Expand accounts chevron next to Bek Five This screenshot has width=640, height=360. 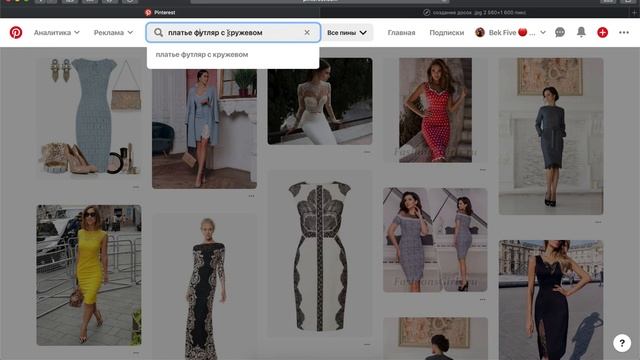tap(543, 32)
